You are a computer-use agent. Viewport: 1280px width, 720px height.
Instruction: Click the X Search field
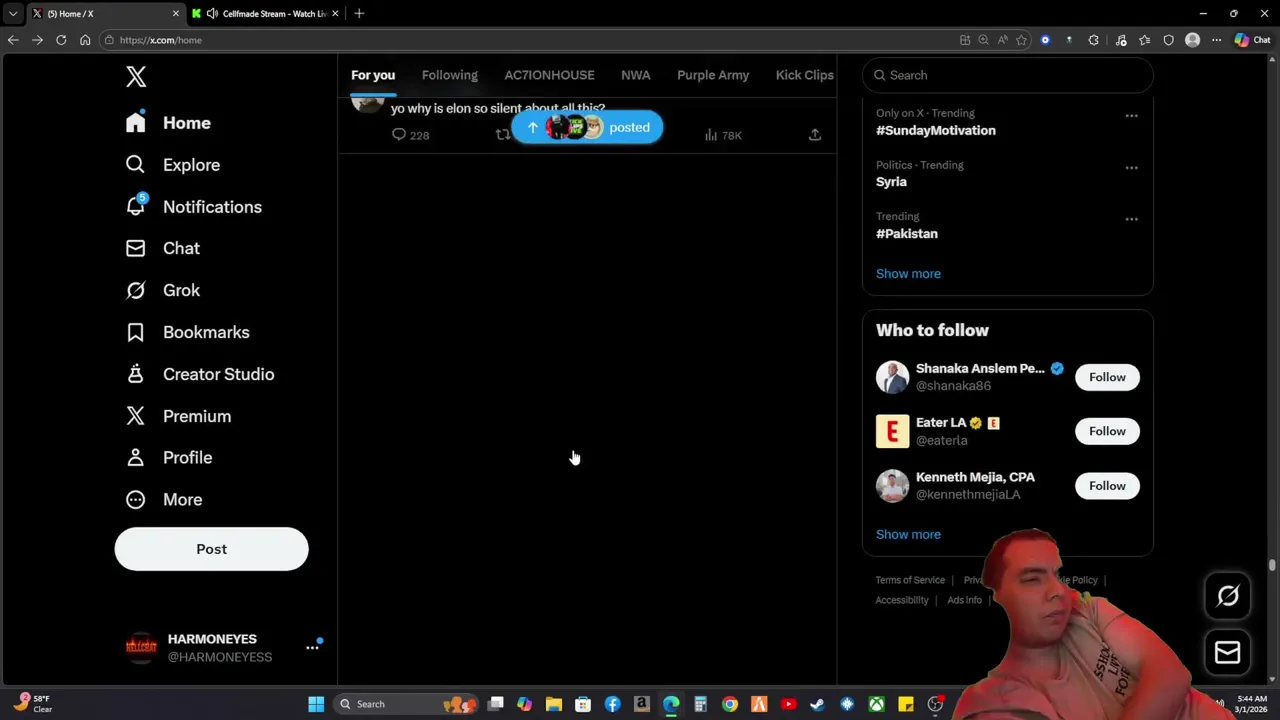tap(1007, 75)
